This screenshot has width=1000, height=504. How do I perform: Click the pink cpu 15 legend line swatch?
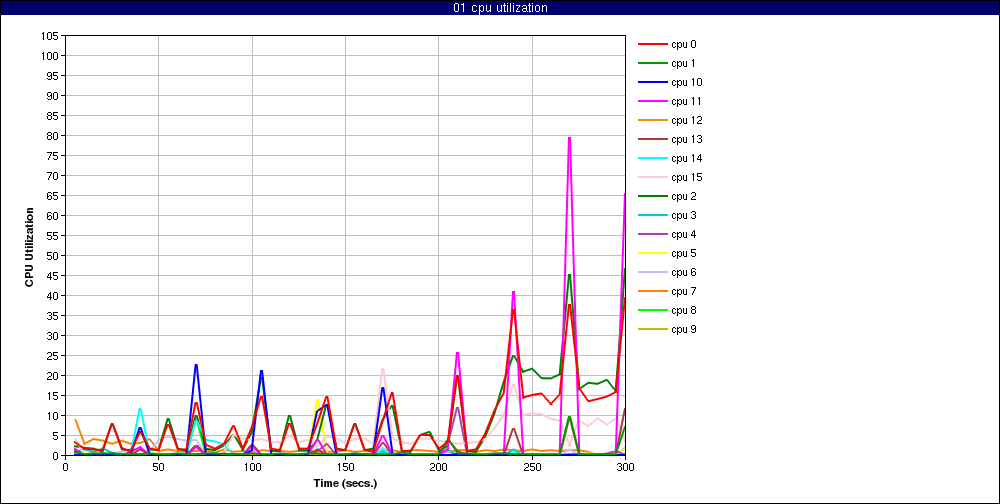(652, 177)
